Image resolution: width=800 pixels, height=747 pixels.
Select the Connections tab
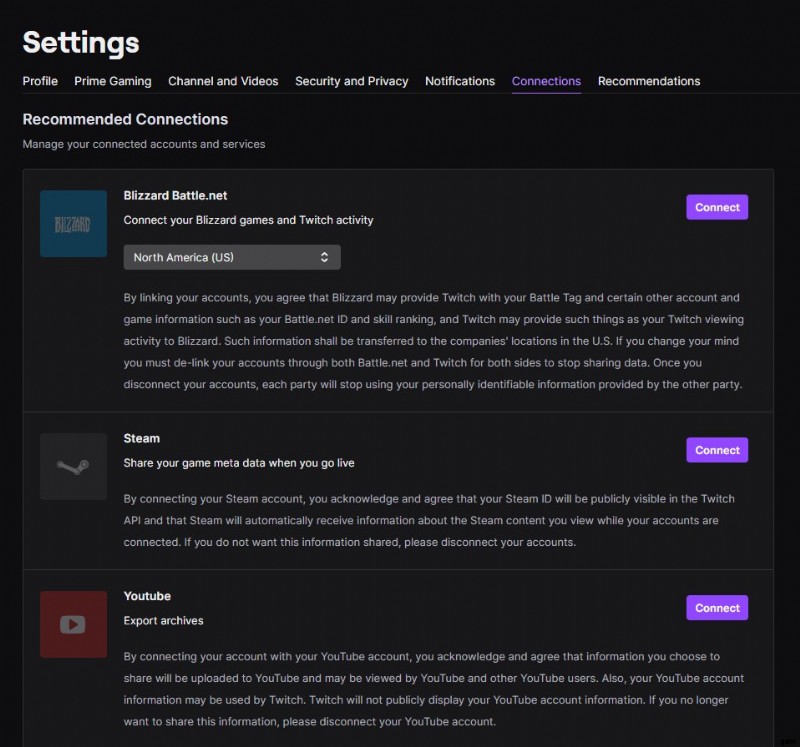point(546,81)
